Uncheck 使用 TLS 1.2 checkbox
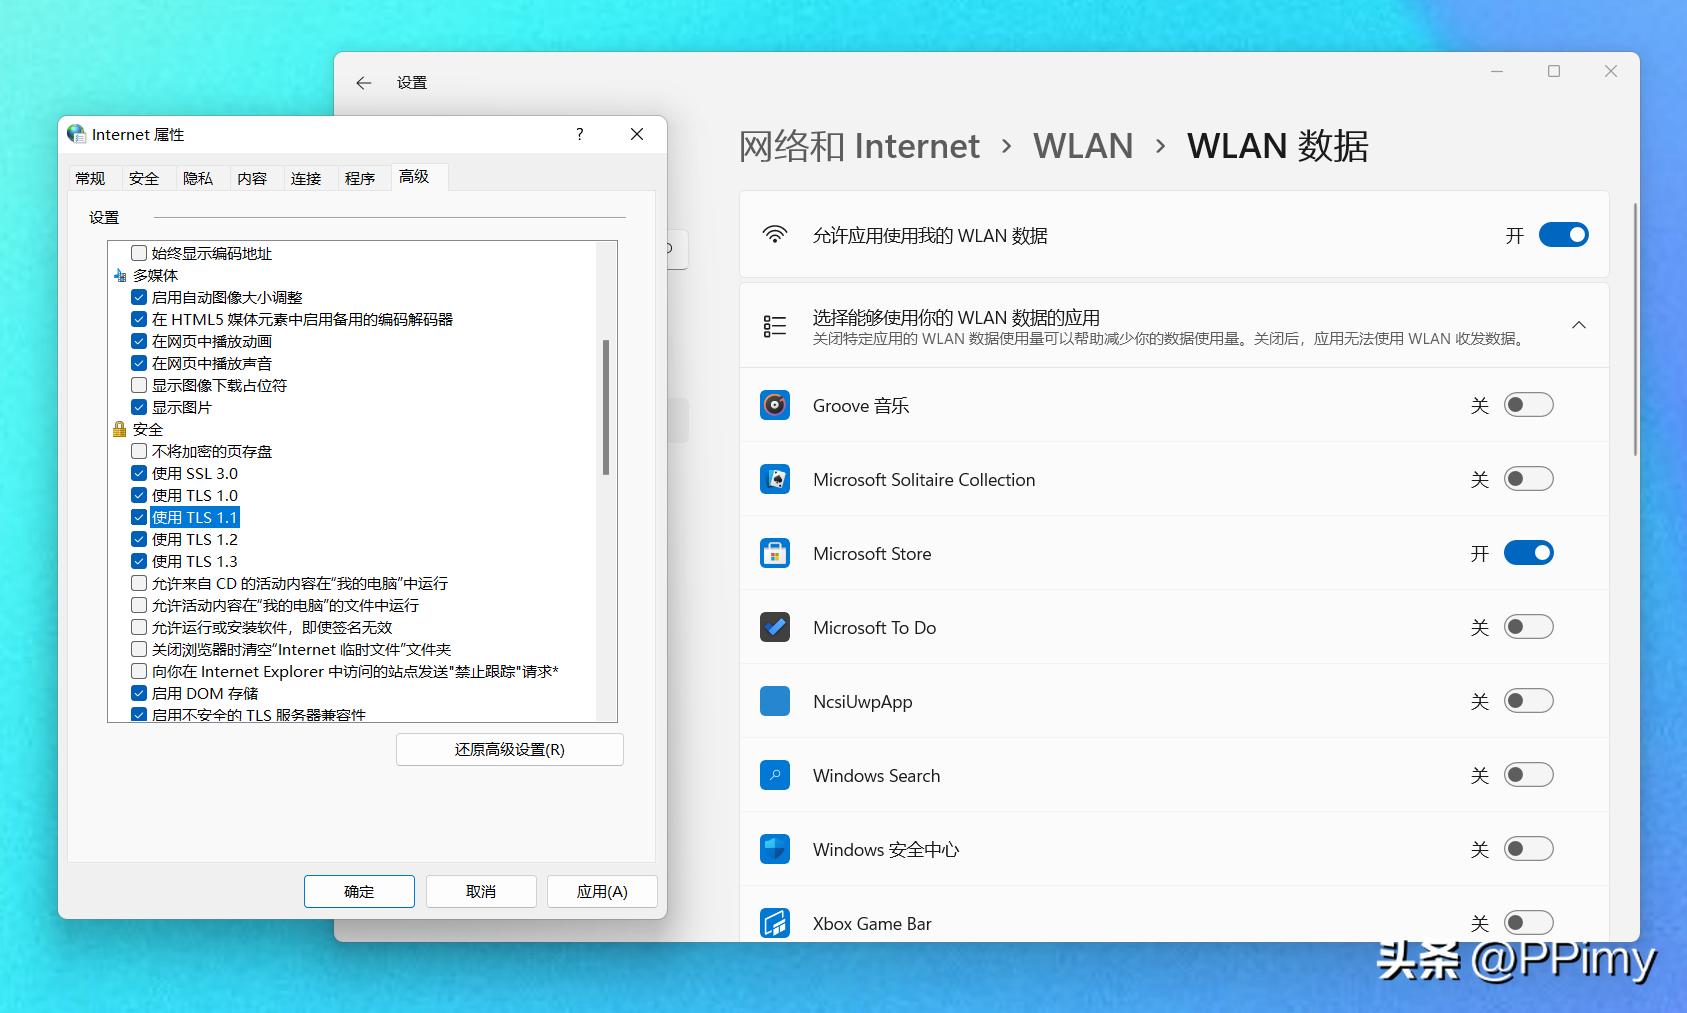The width and height of the screenshot is (1687, 1013). pyautogui.click(x=139, y=539)
